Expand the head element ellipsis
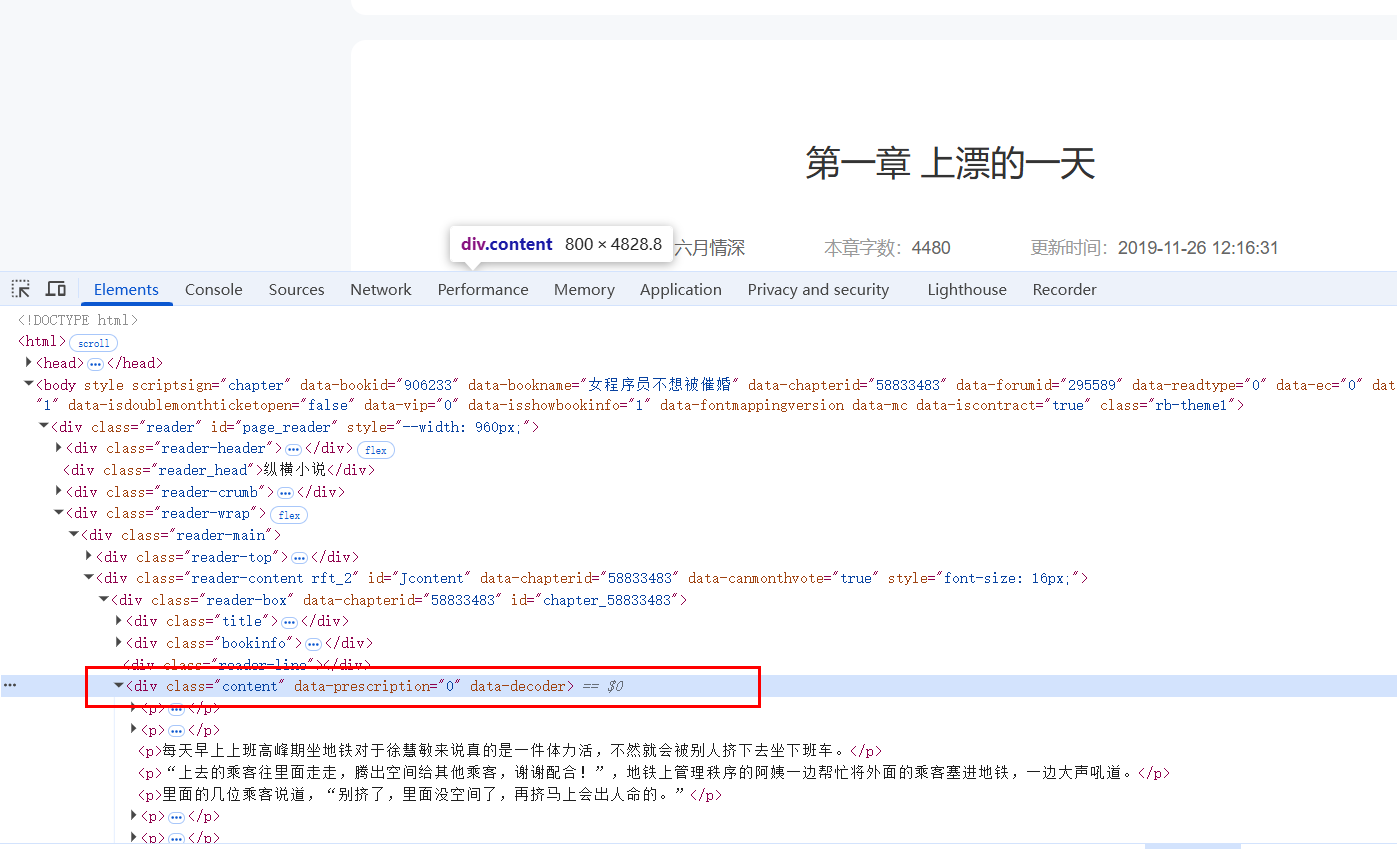1397x849 pixels. coord(95,363)
